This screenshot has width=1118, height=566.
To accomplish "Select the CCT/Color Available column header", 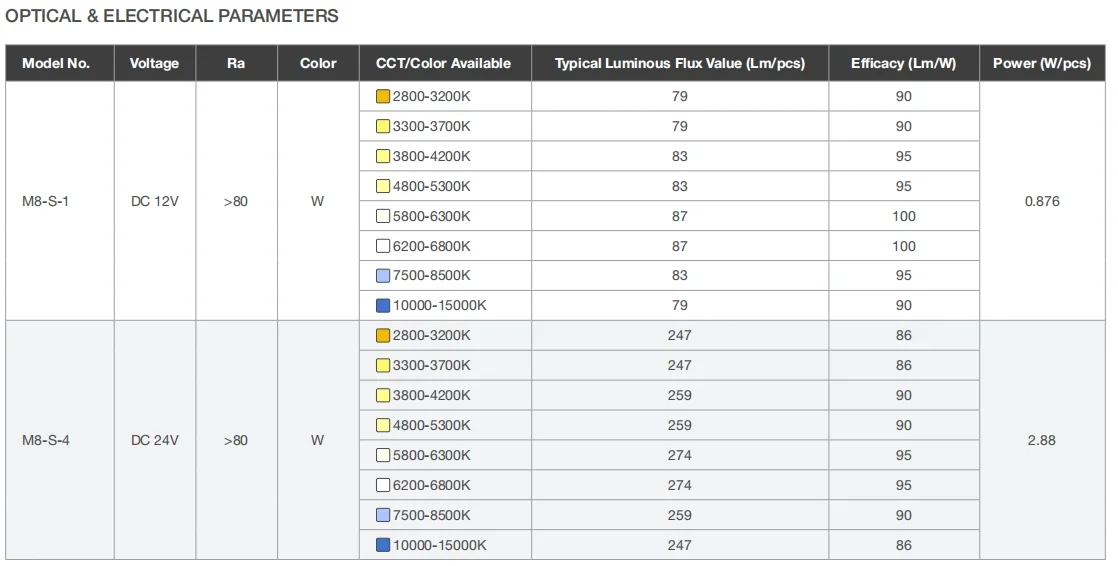I will [x=443, y=63].
